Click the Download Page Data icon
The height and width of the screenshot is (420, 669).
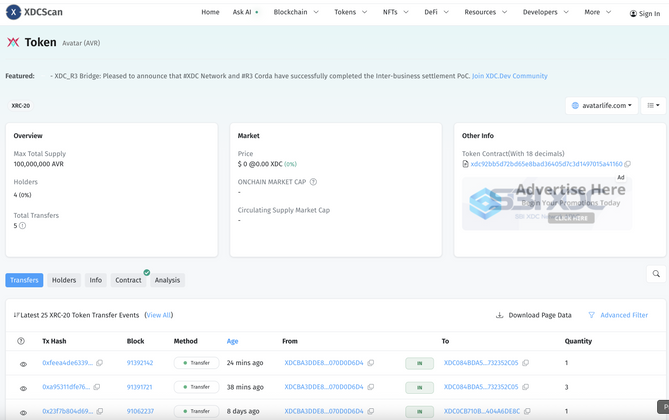(500, 315)
